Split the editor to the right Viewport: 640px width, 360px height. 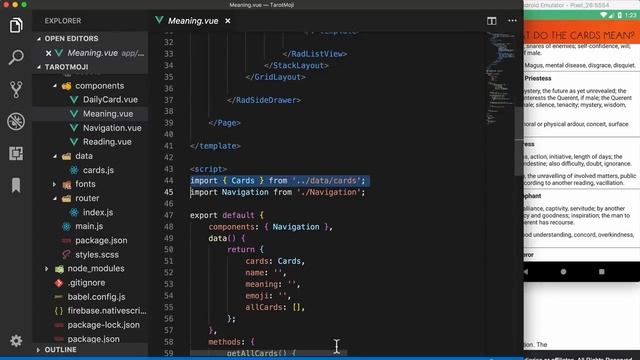pos(491,21)
